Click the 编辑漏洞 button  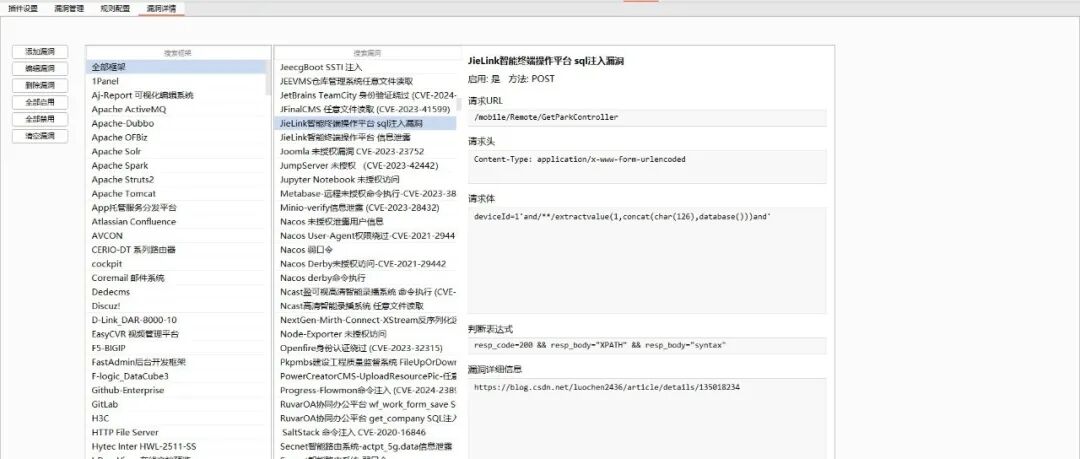point(41,69)
